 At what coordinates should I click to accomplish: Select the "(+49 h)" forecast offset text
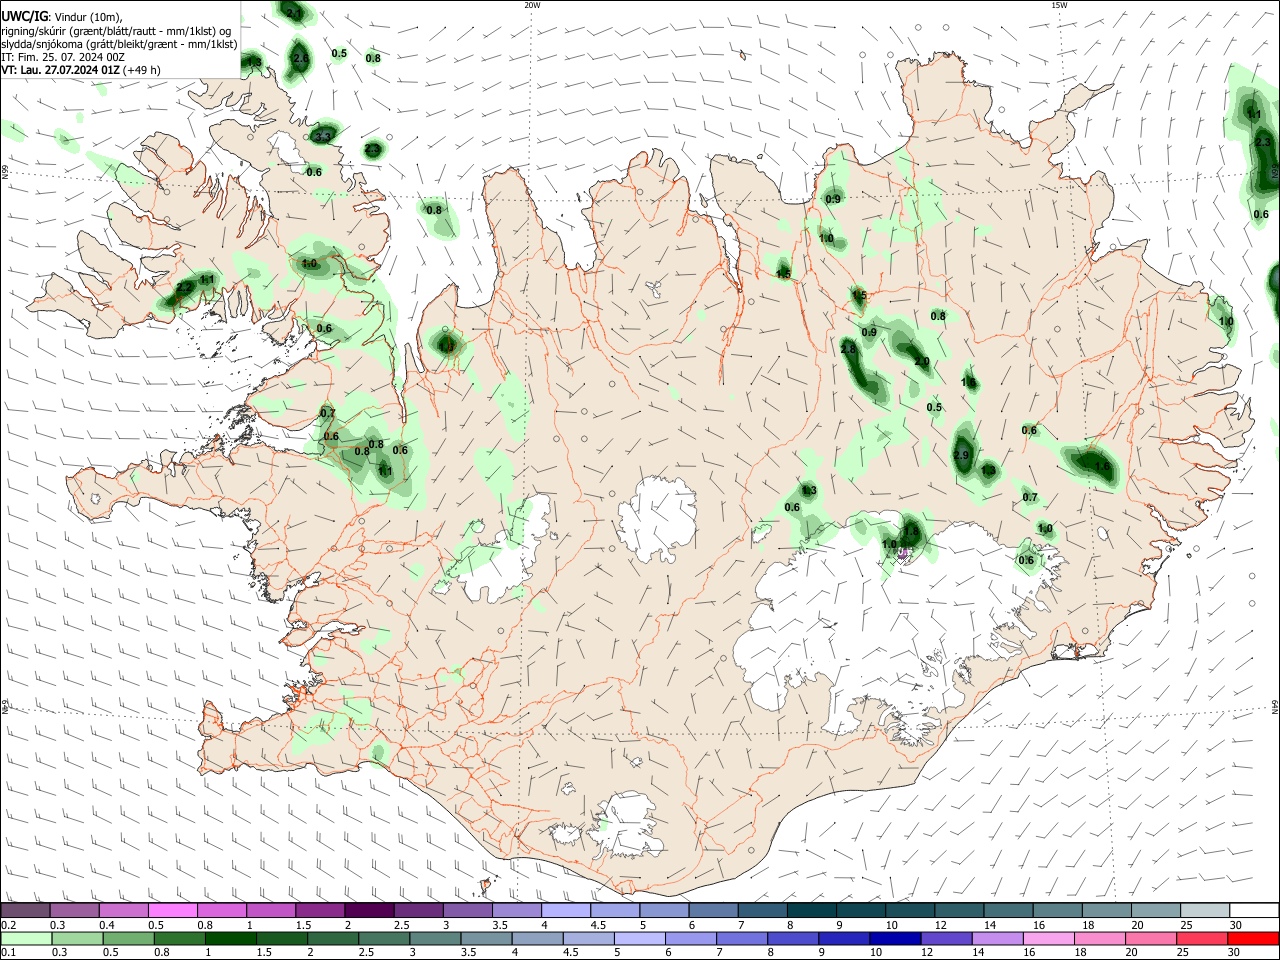[142, 70]
